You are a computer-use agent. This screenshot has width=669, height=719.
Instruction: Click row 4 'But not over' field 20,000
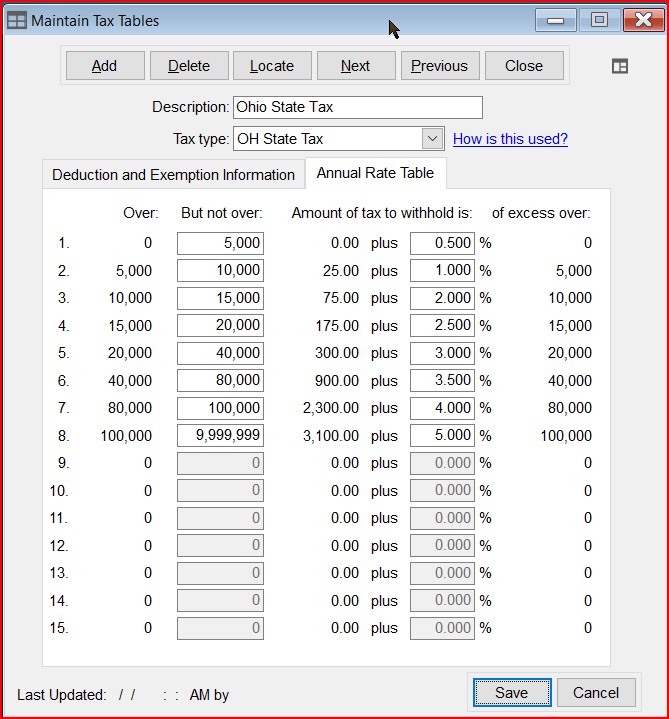click(x=221, y=326)
